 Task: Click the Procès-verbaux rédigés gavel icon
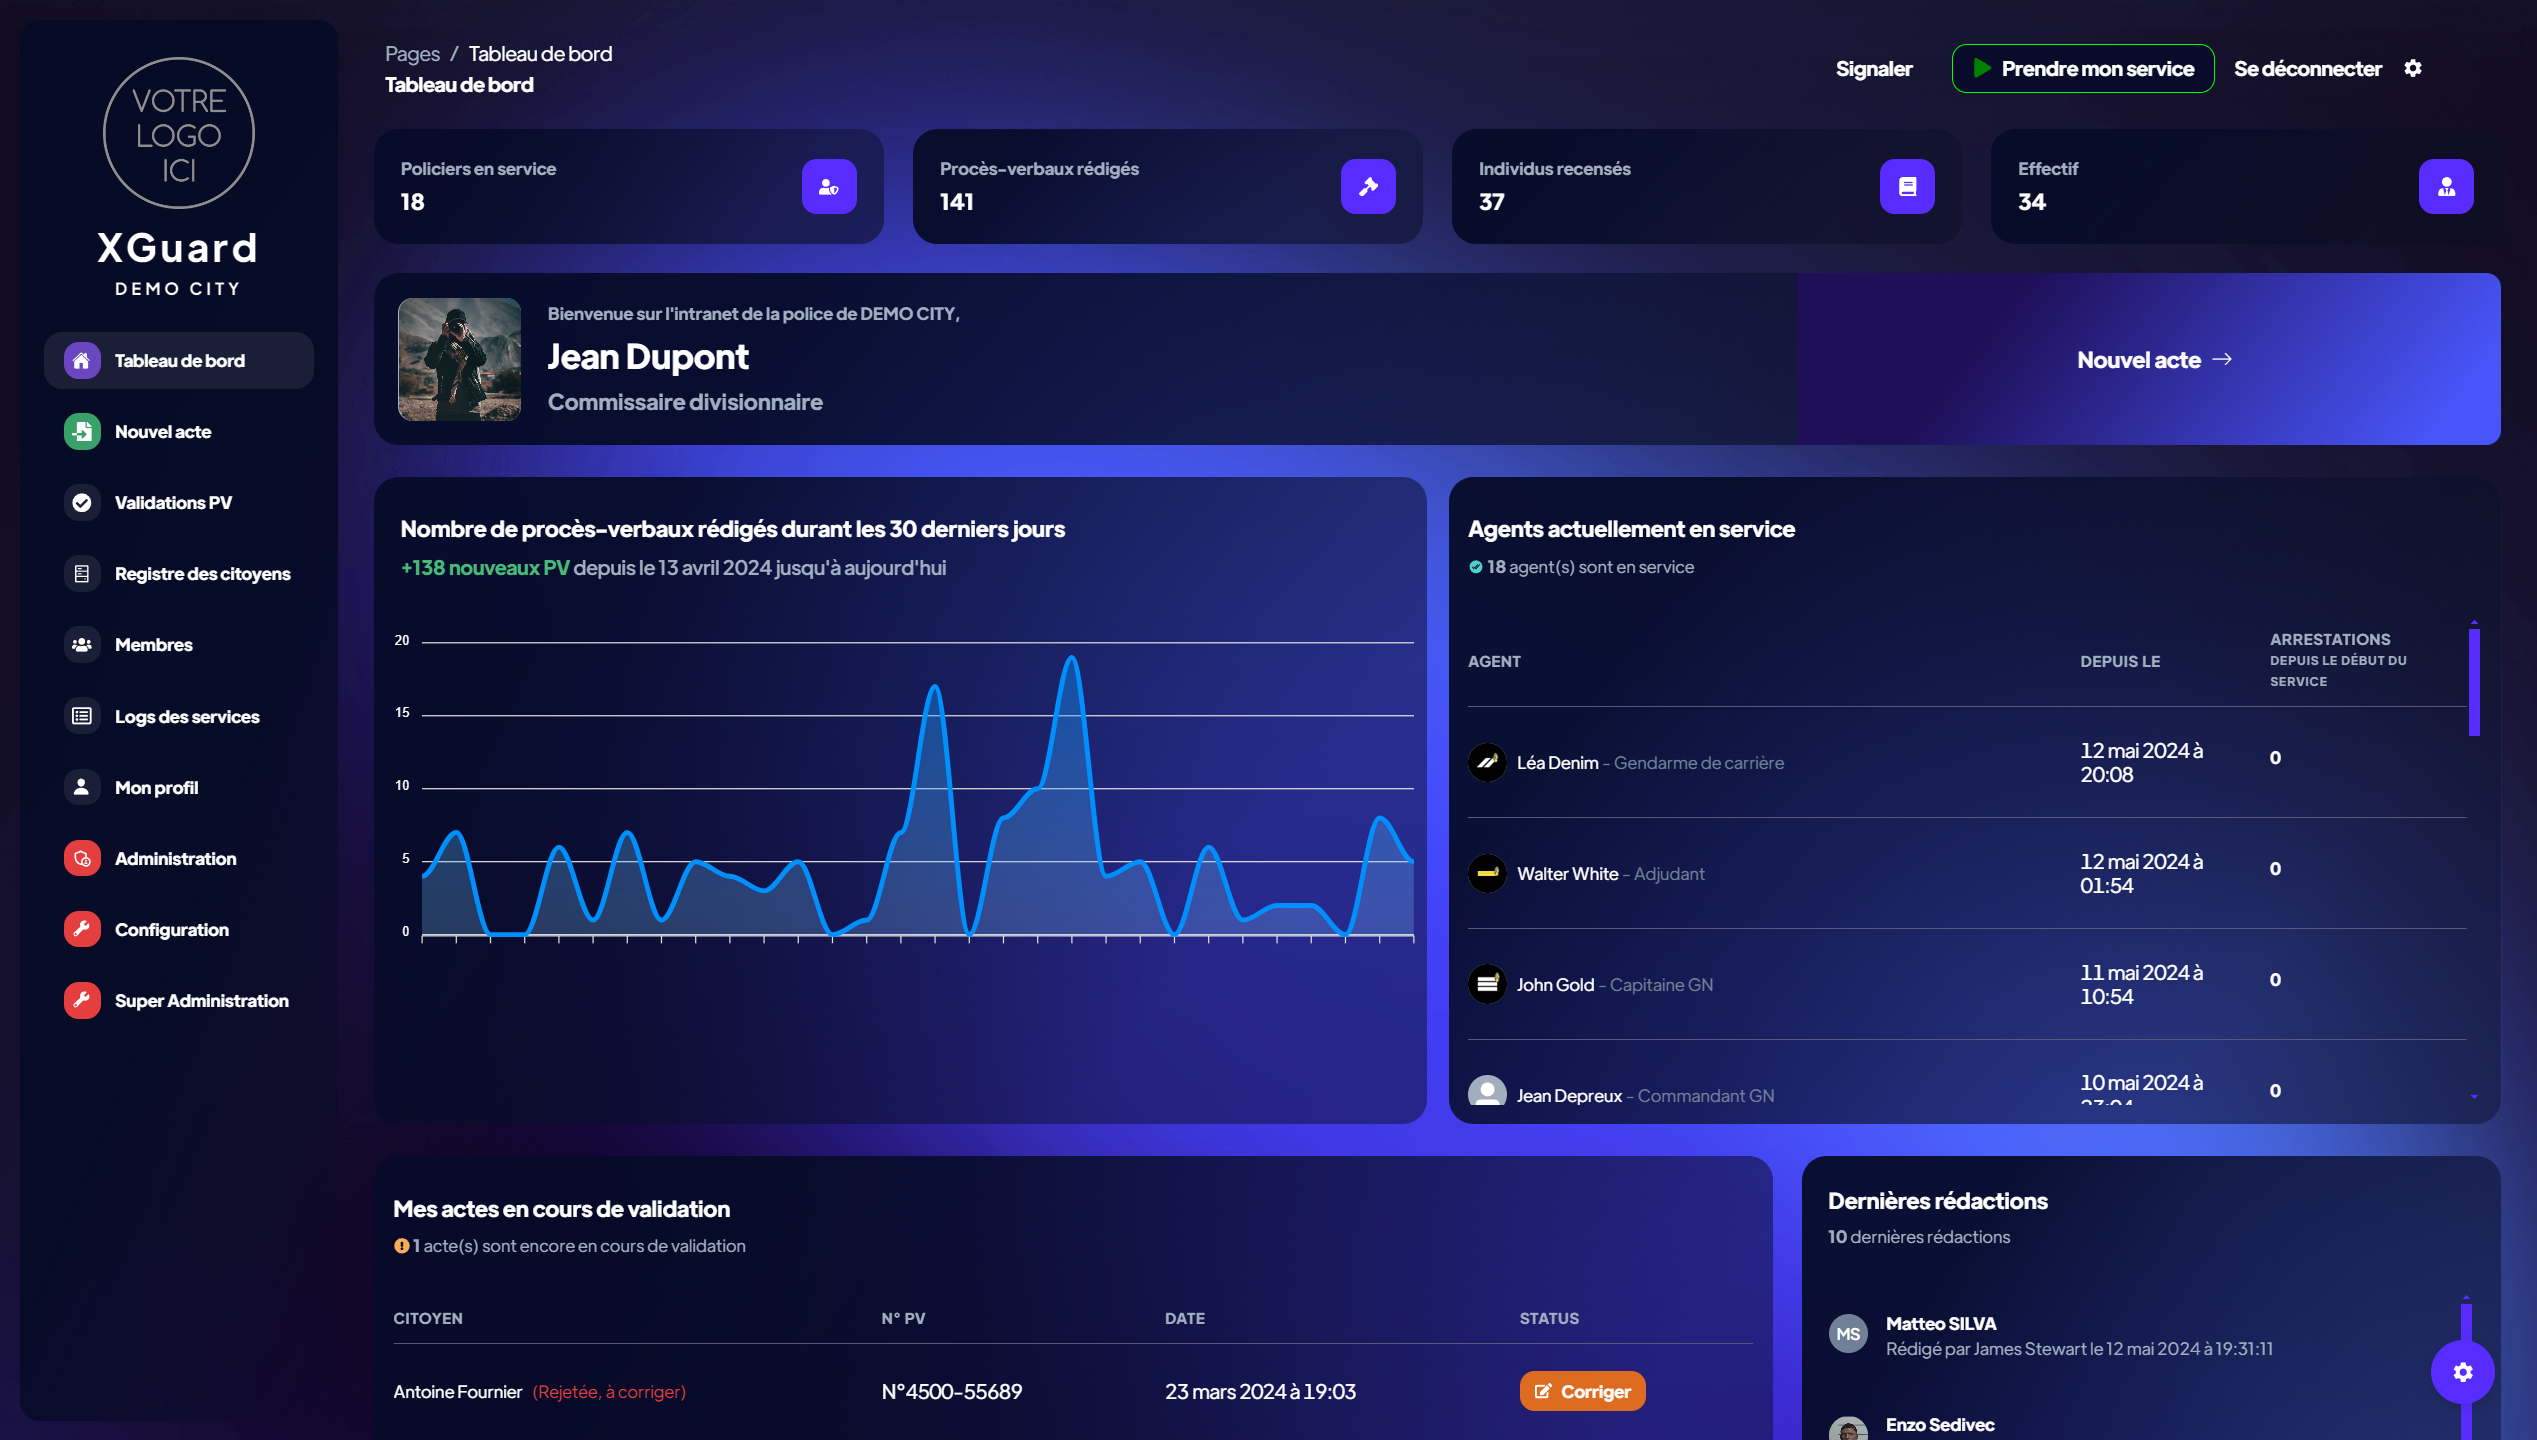click(1368, 187)
